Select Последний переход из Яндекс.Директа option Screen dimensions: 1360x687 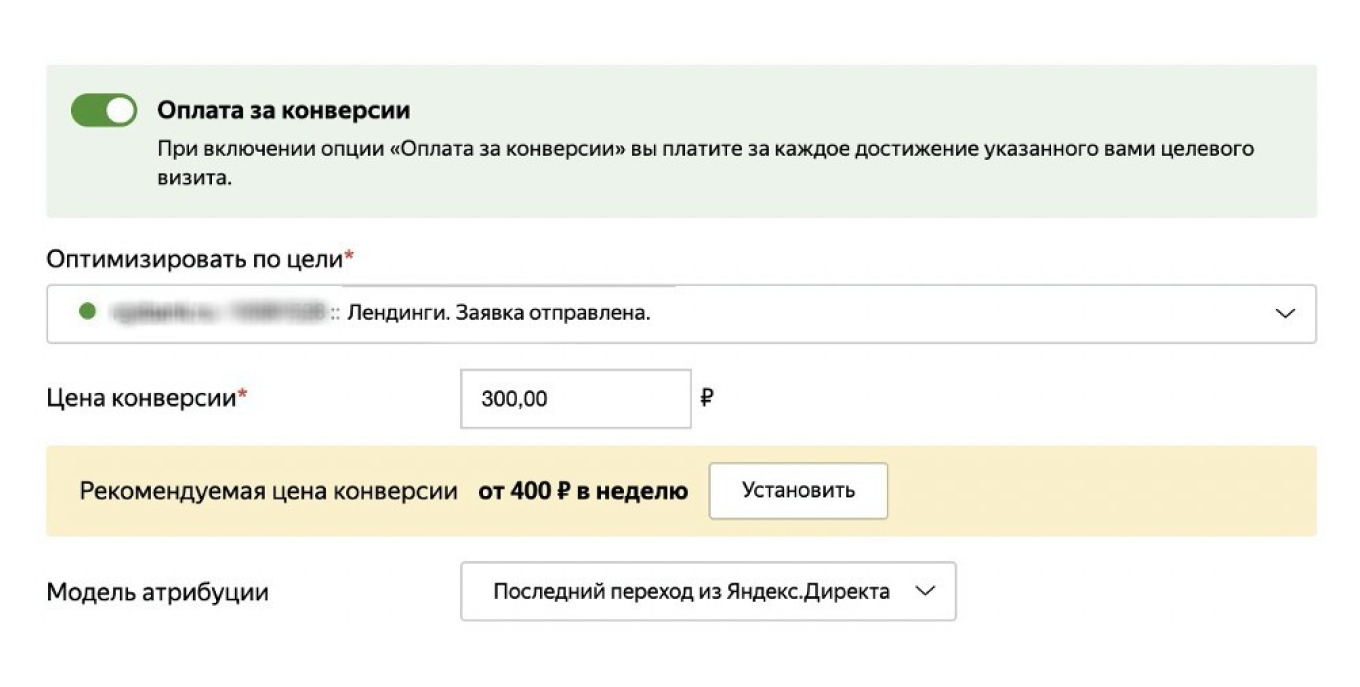point(688,591)
